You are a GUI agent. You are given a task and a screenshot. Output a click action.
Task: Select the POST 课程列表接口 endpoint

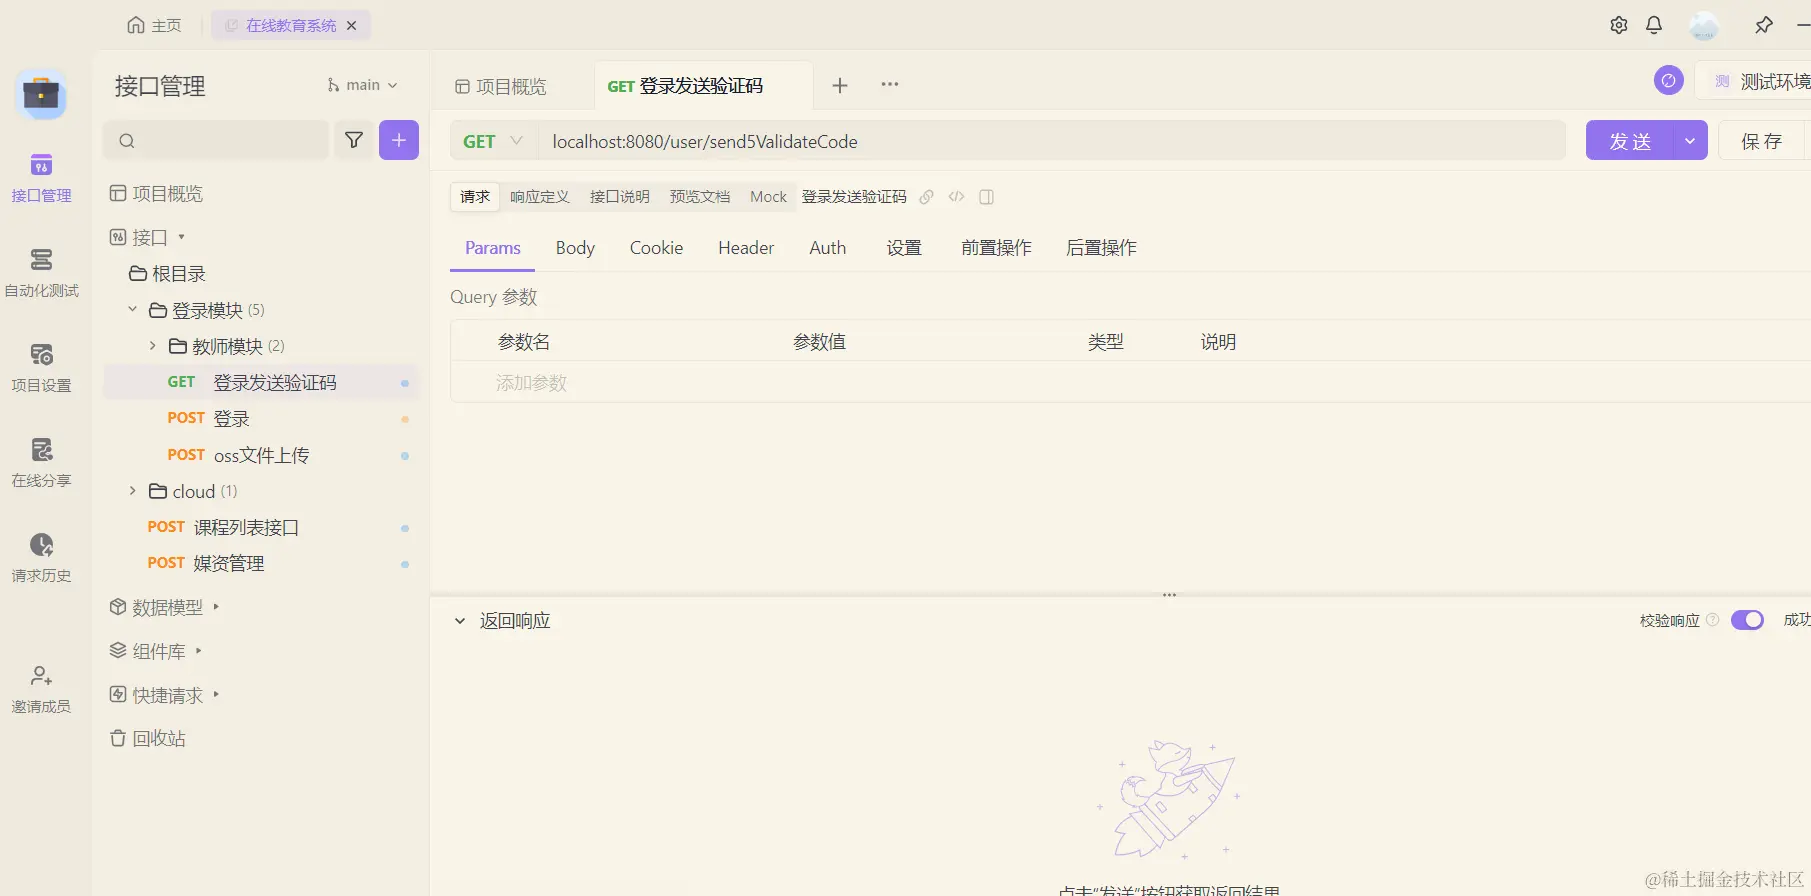tap(262, 527)
